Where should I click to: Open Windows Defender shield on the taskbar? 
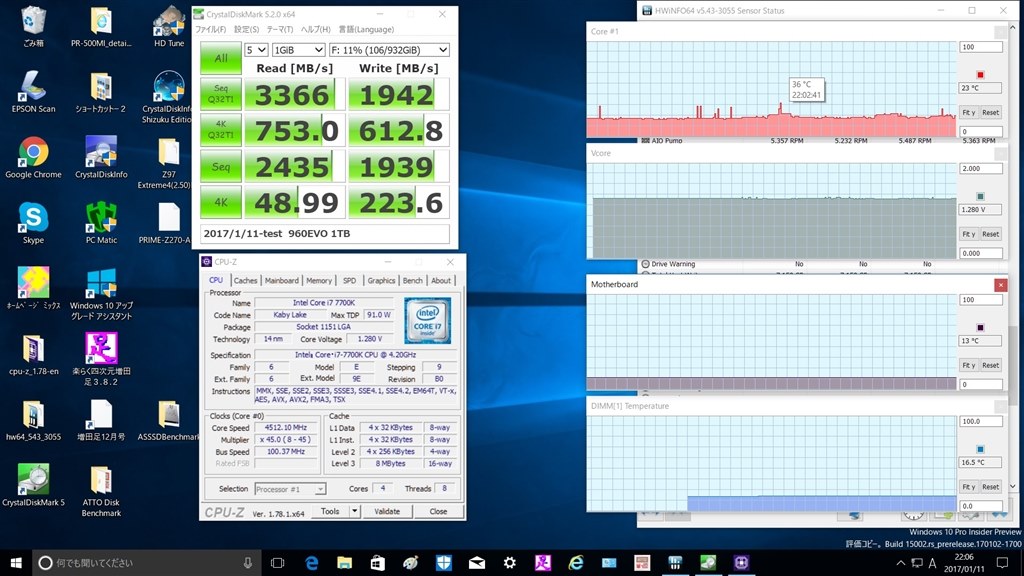click(444, 562)
